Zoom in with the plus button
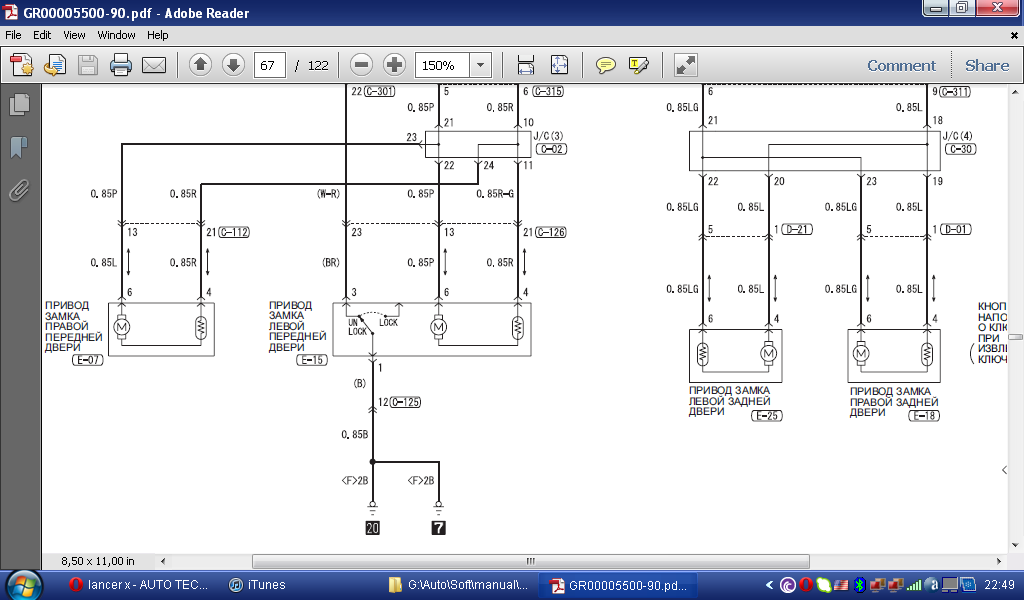The height and width of the screenshot is (600, 1024). (394, 65)
